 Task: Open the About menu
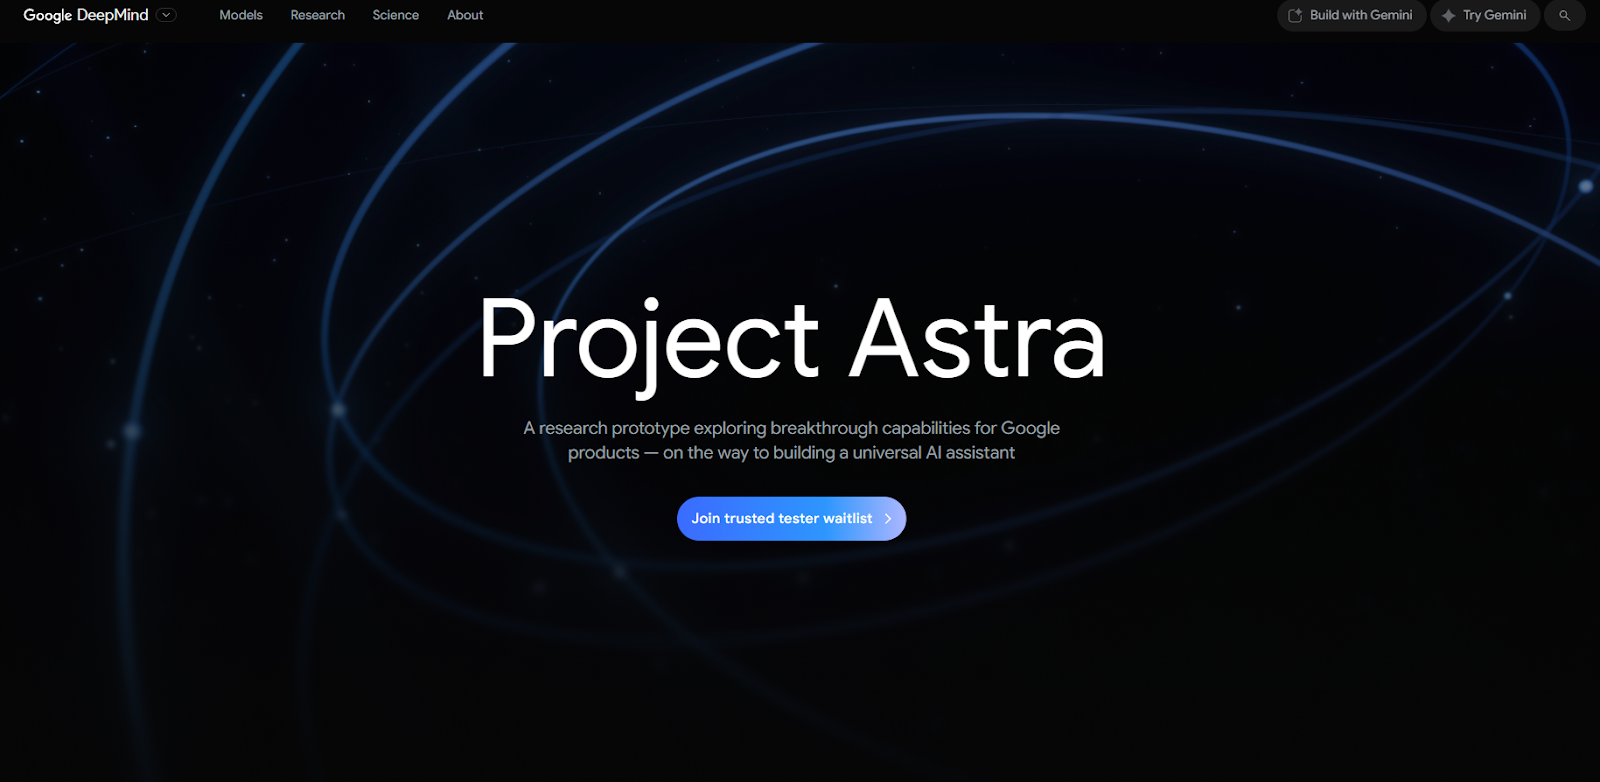[x=465, y=15]
